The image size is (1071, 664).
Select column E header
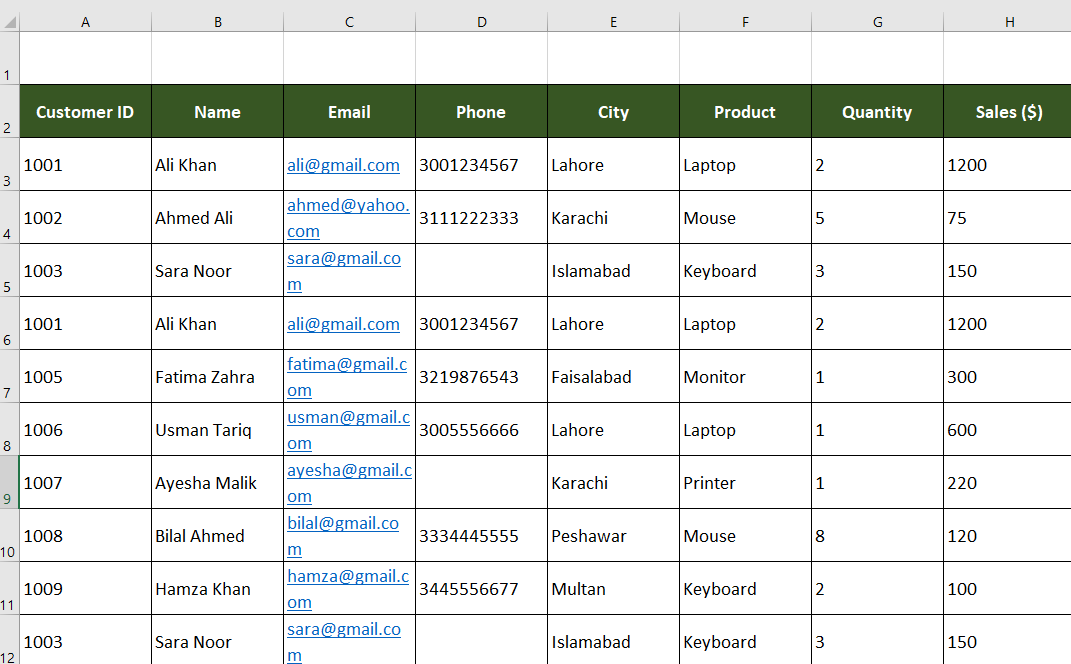pyautogui.click(x=613, y=22)
